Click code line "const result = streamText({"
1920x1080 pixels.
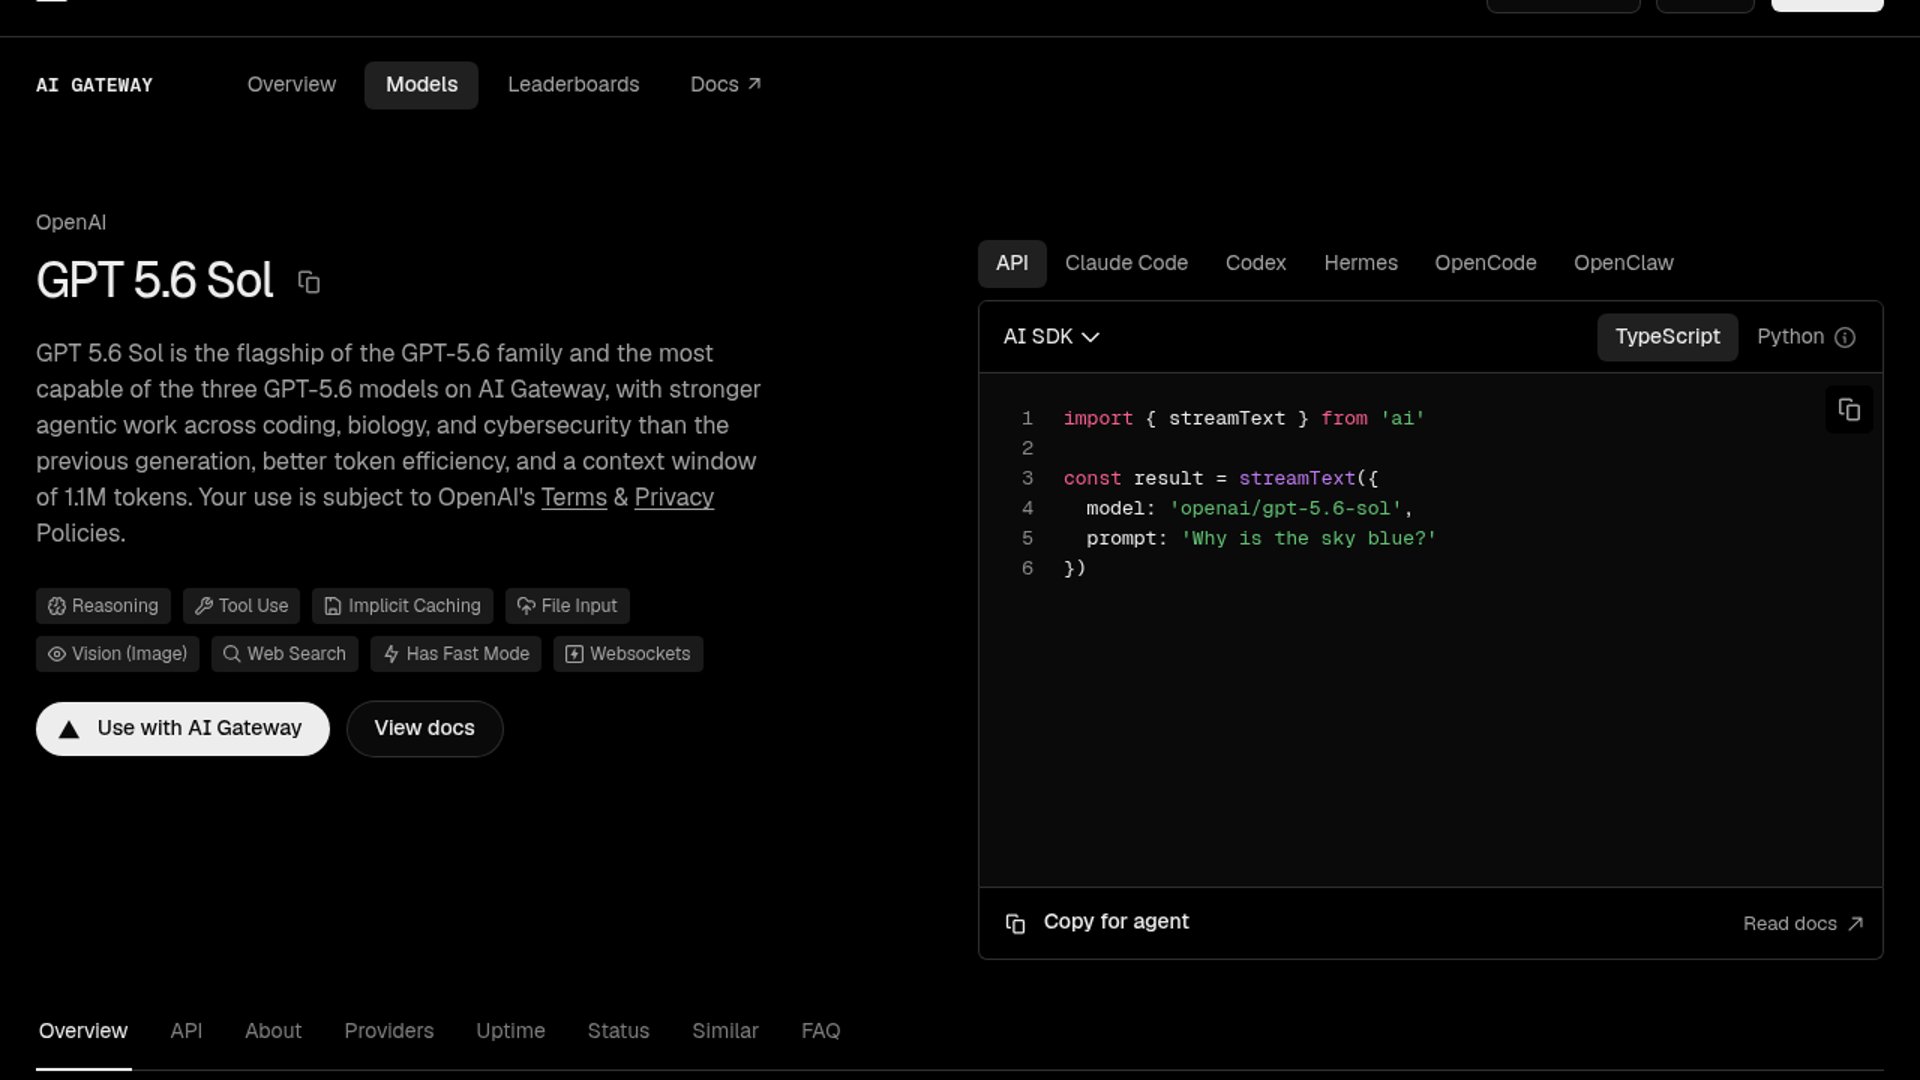coord(1221,479)
